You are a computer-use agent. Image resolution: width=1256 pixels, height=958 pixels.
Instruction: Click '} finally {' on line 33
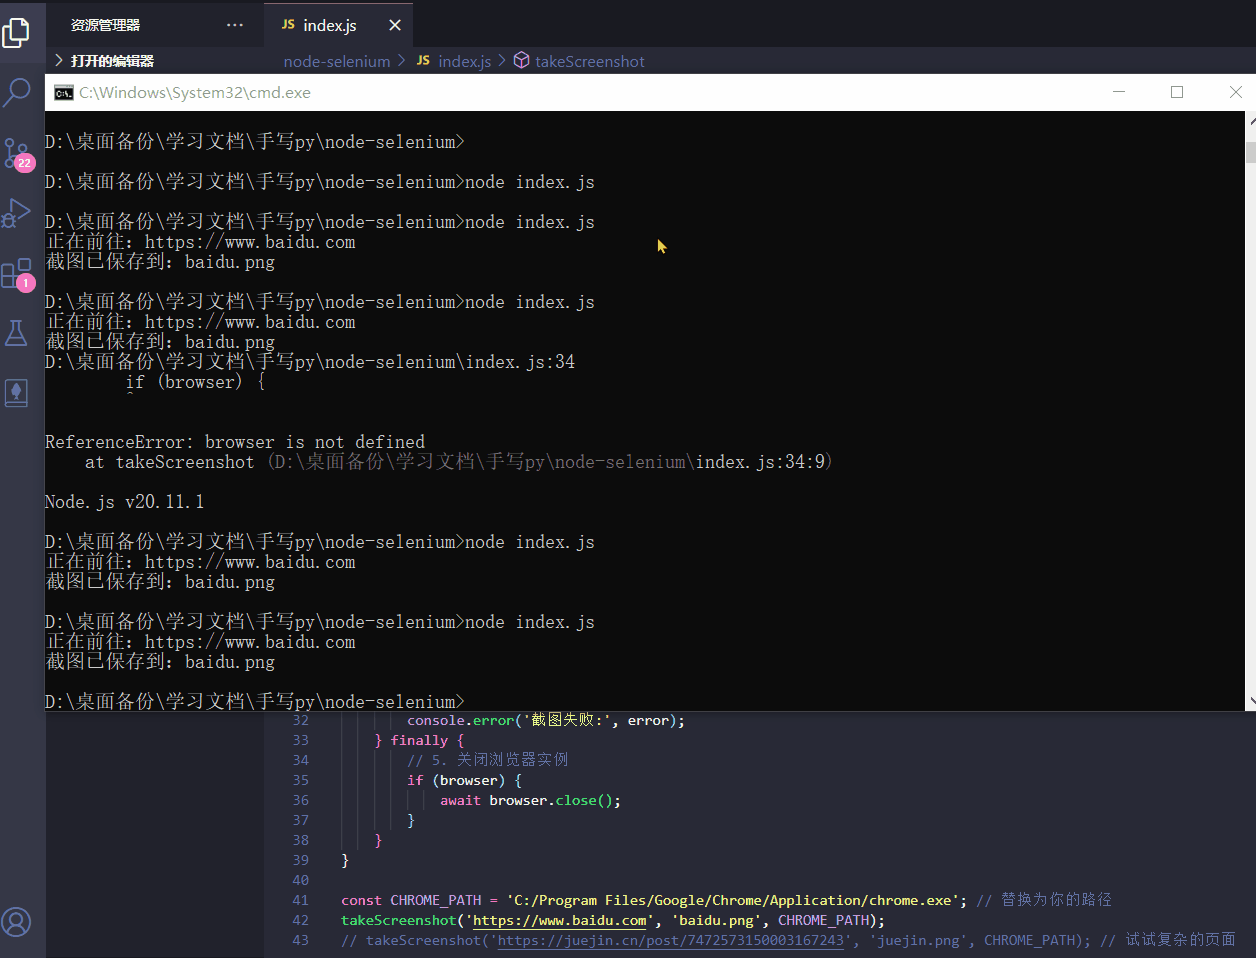(x=419, y=740)
